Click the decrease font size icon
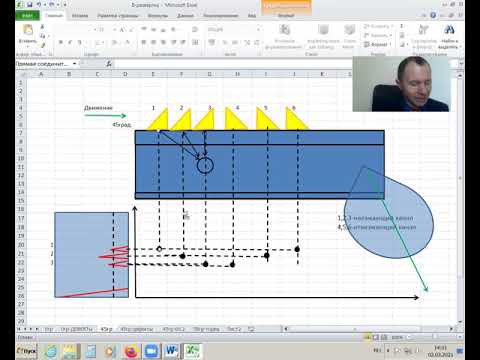Viewport: 480px width, 360px height. 131,29
